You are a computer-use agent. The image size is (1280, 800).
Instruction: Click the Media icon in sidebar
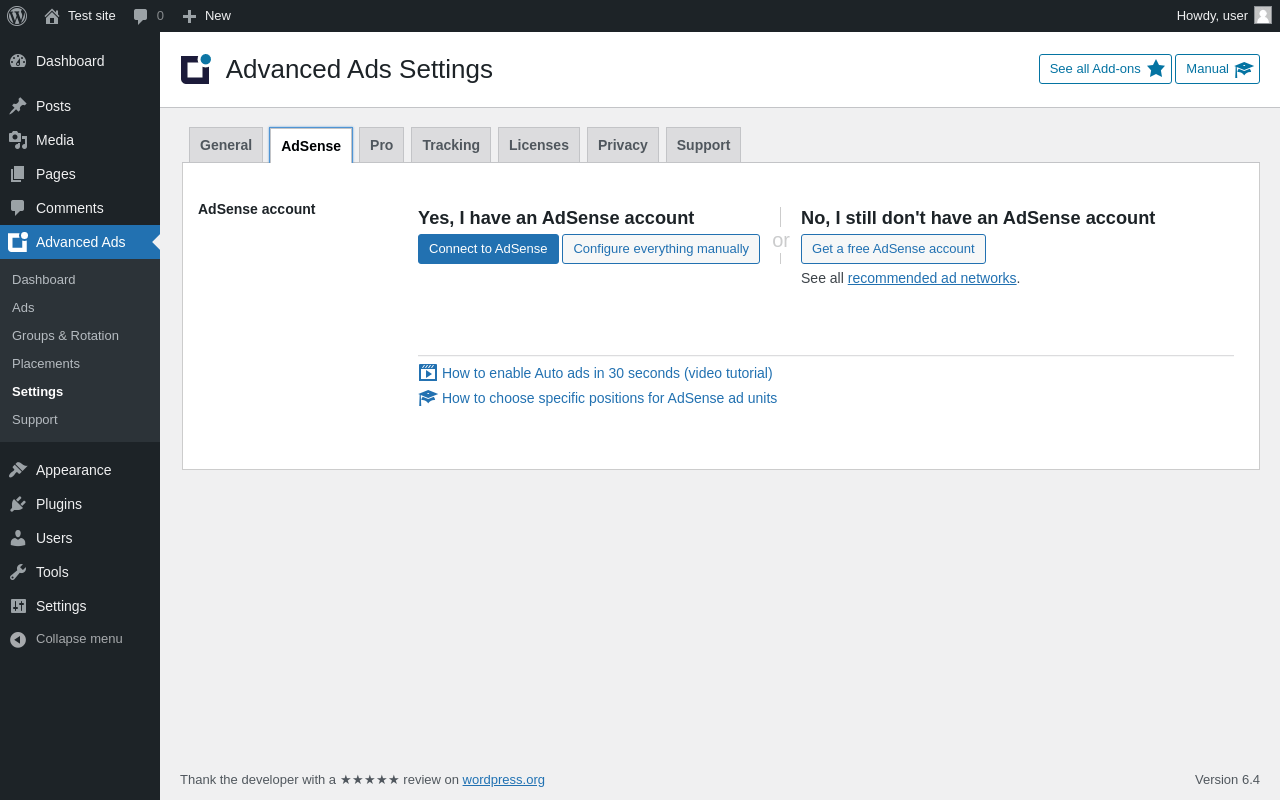(x=18, y=140)
